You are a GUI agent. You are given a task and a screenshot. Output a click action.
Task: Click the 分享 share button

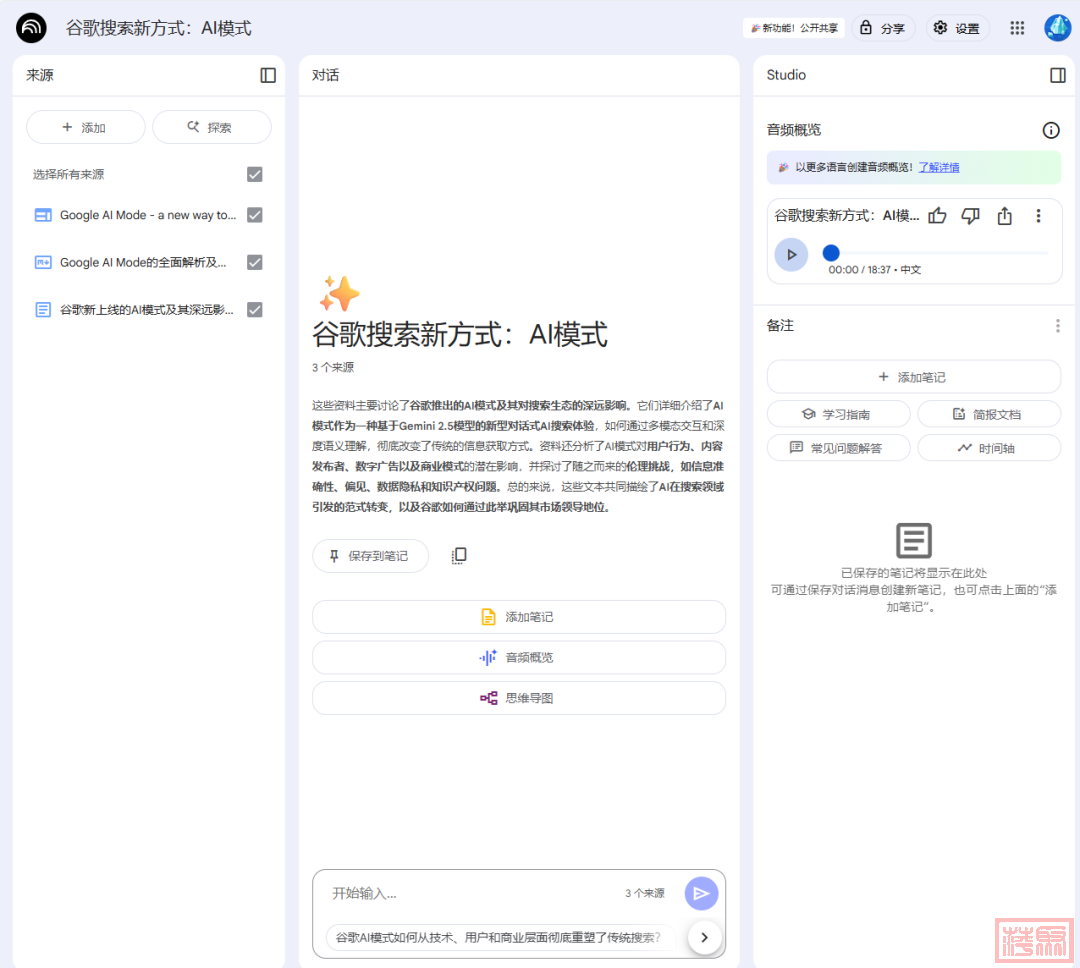[x=884, y=28]
